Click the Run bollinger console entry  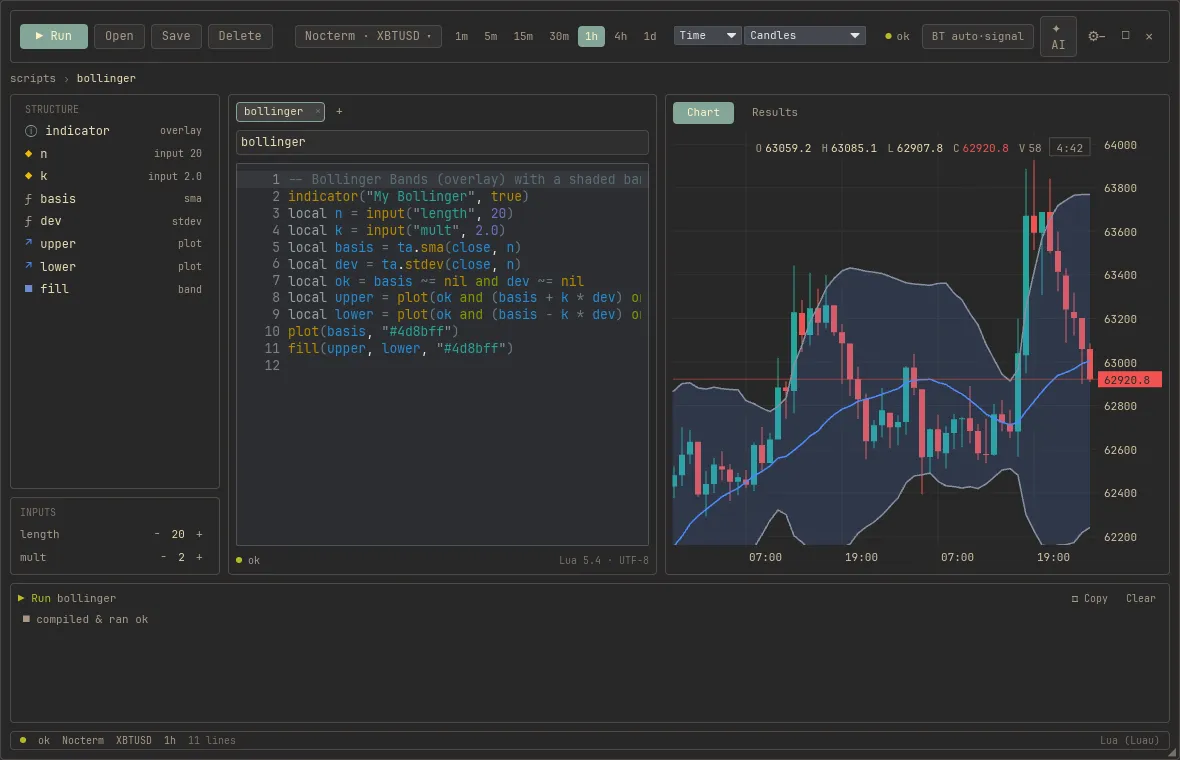(x=67, y=599)
